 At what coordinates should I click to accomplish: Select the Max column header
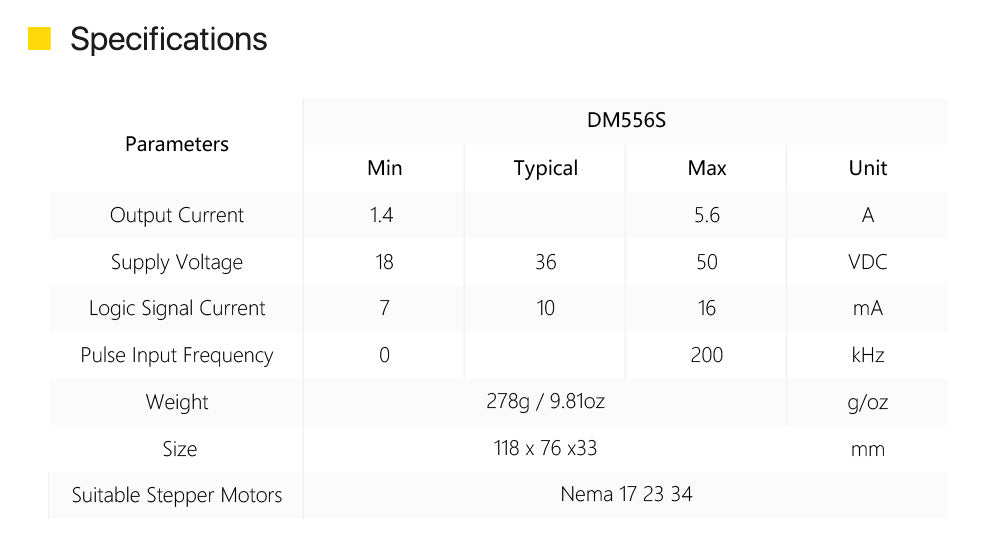[707, 168]
